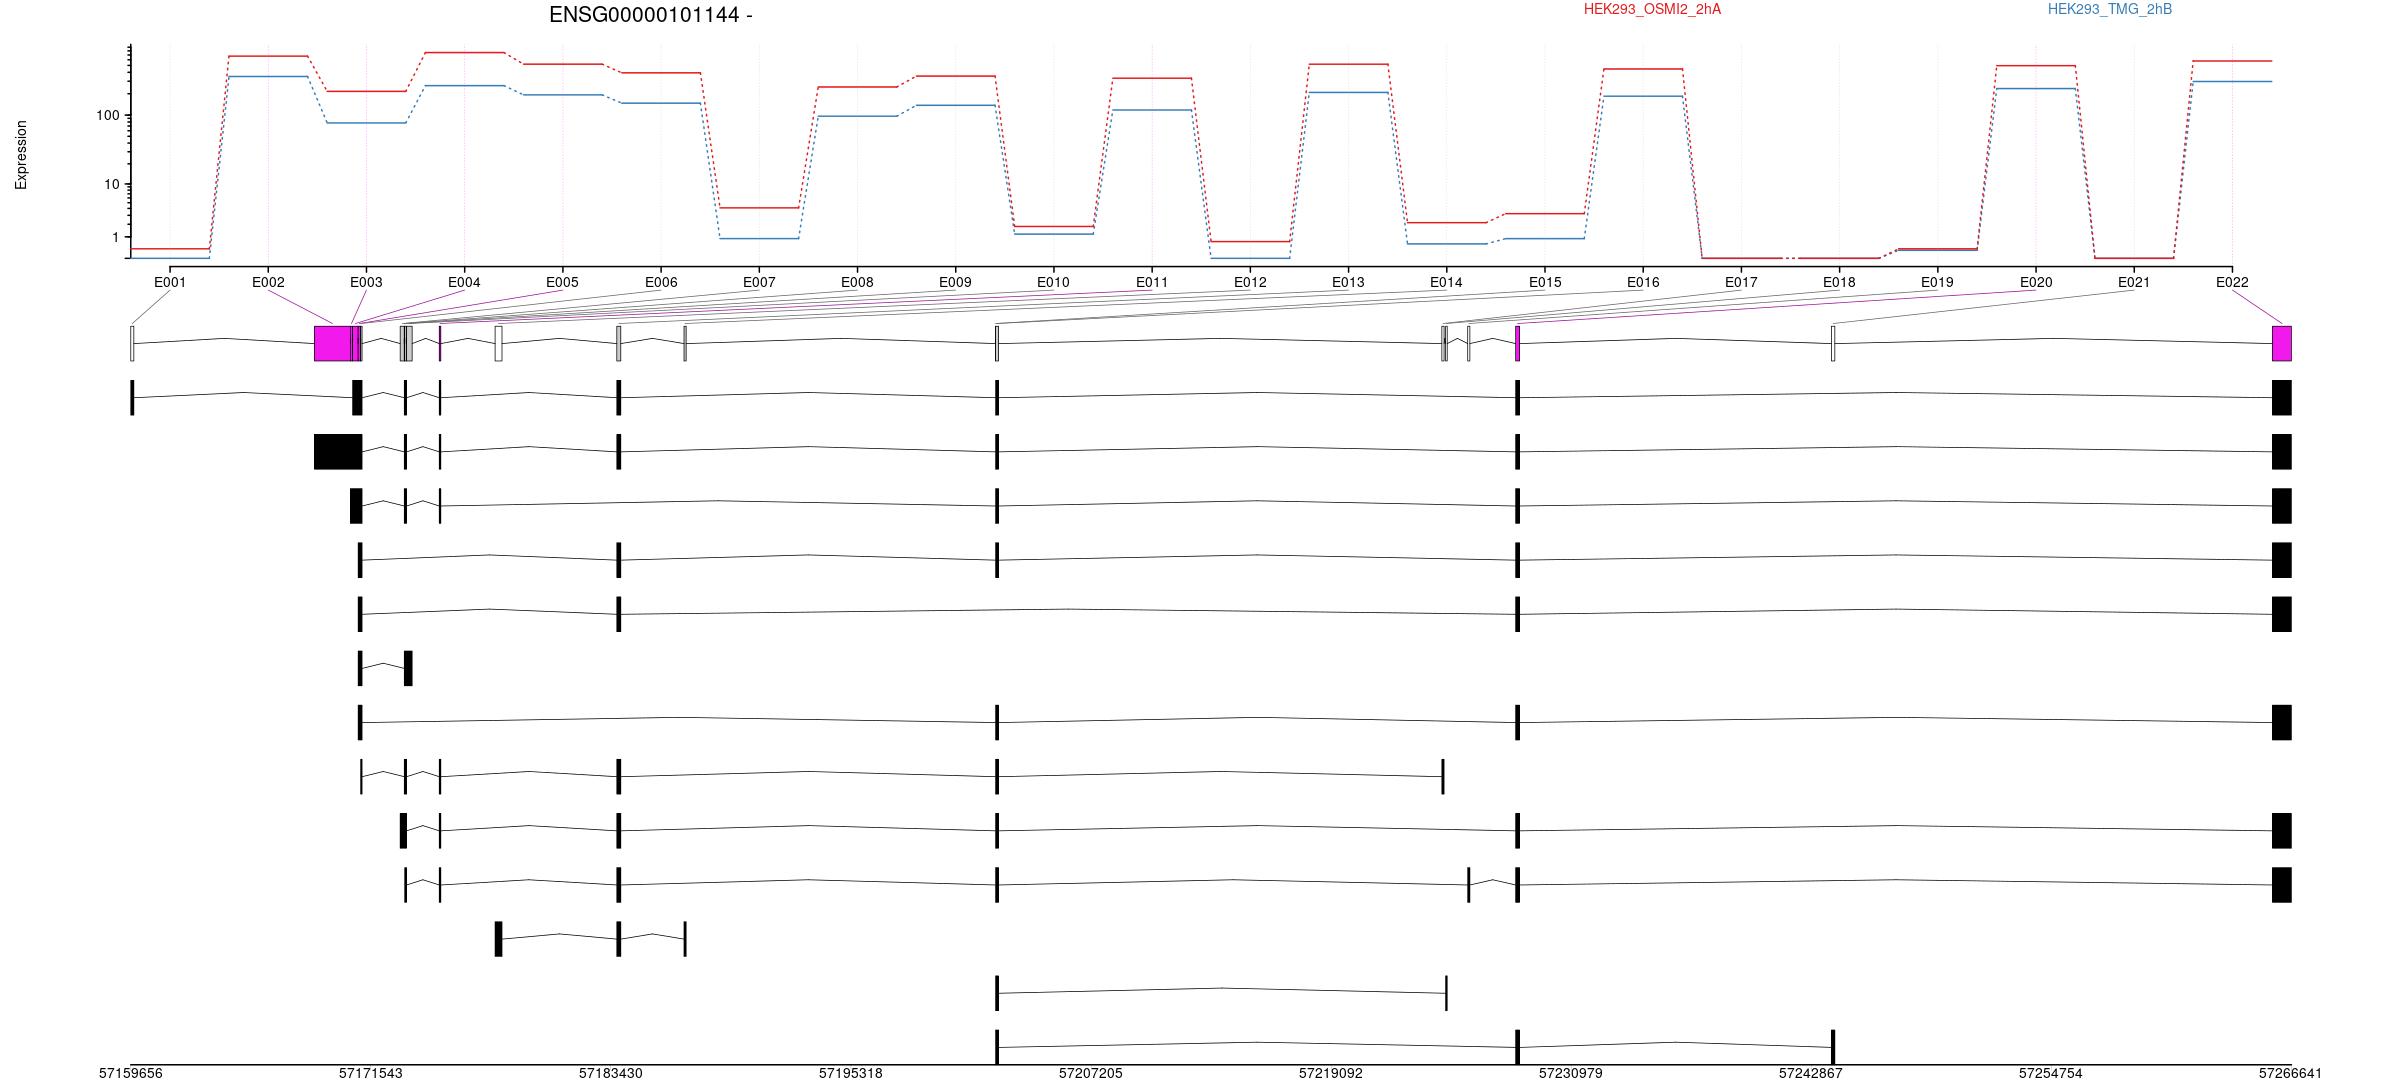Click genomic coordinate 57207205

point(1091,1074)
